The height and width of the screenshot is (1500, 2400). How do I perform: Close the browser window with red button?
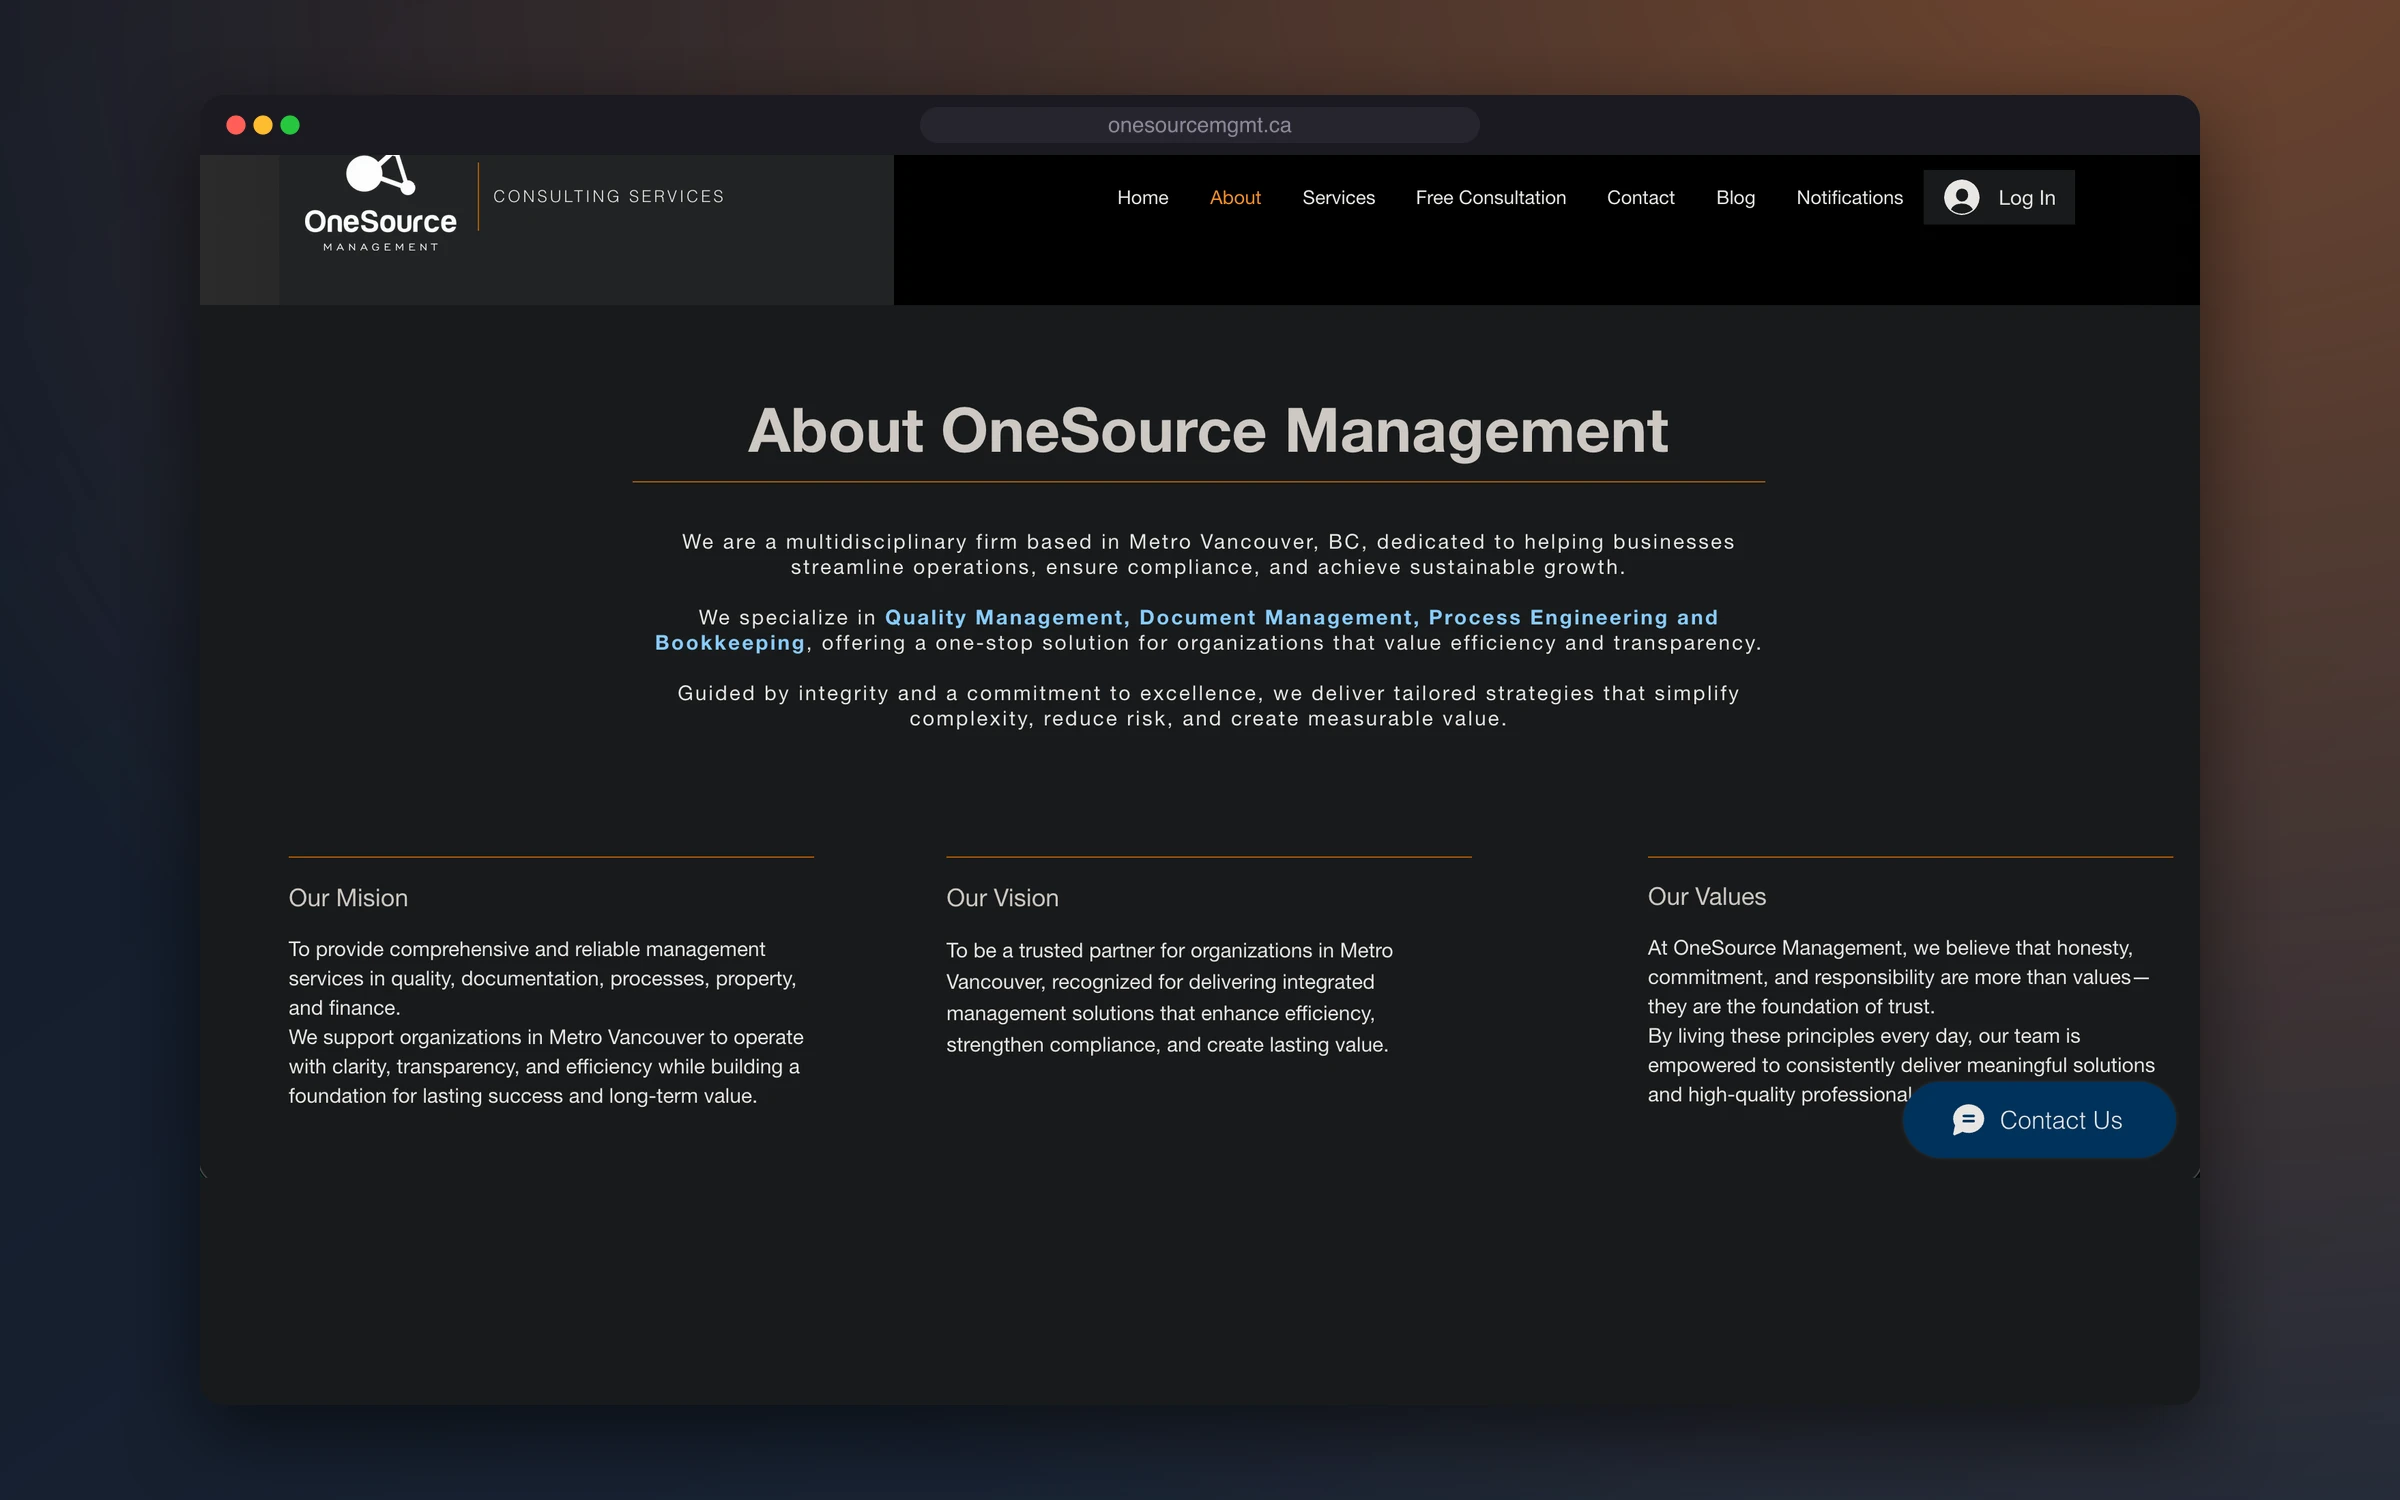(236, 125)
